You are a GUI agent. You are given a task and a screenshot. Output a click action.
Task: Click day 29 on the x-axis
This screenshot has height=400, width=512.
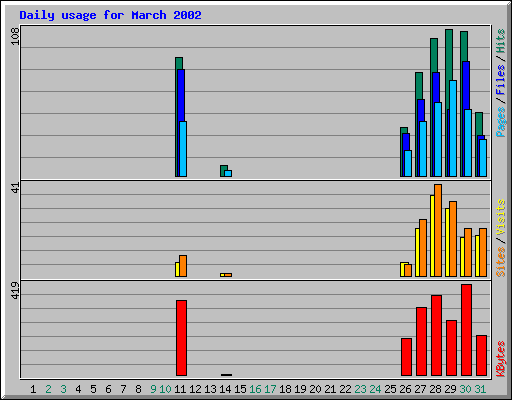pos(450,389)
